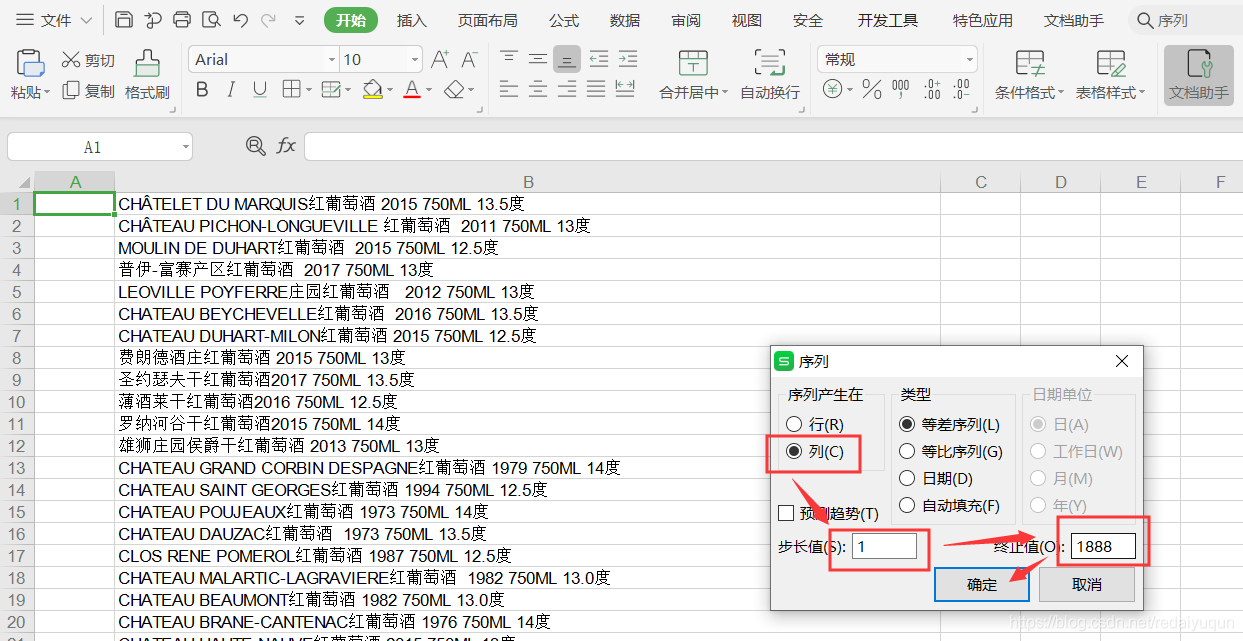Toggle Bold formatting
Image resolution: width=1243 pixels, height=641 pixels.
(x=202, y=90)
